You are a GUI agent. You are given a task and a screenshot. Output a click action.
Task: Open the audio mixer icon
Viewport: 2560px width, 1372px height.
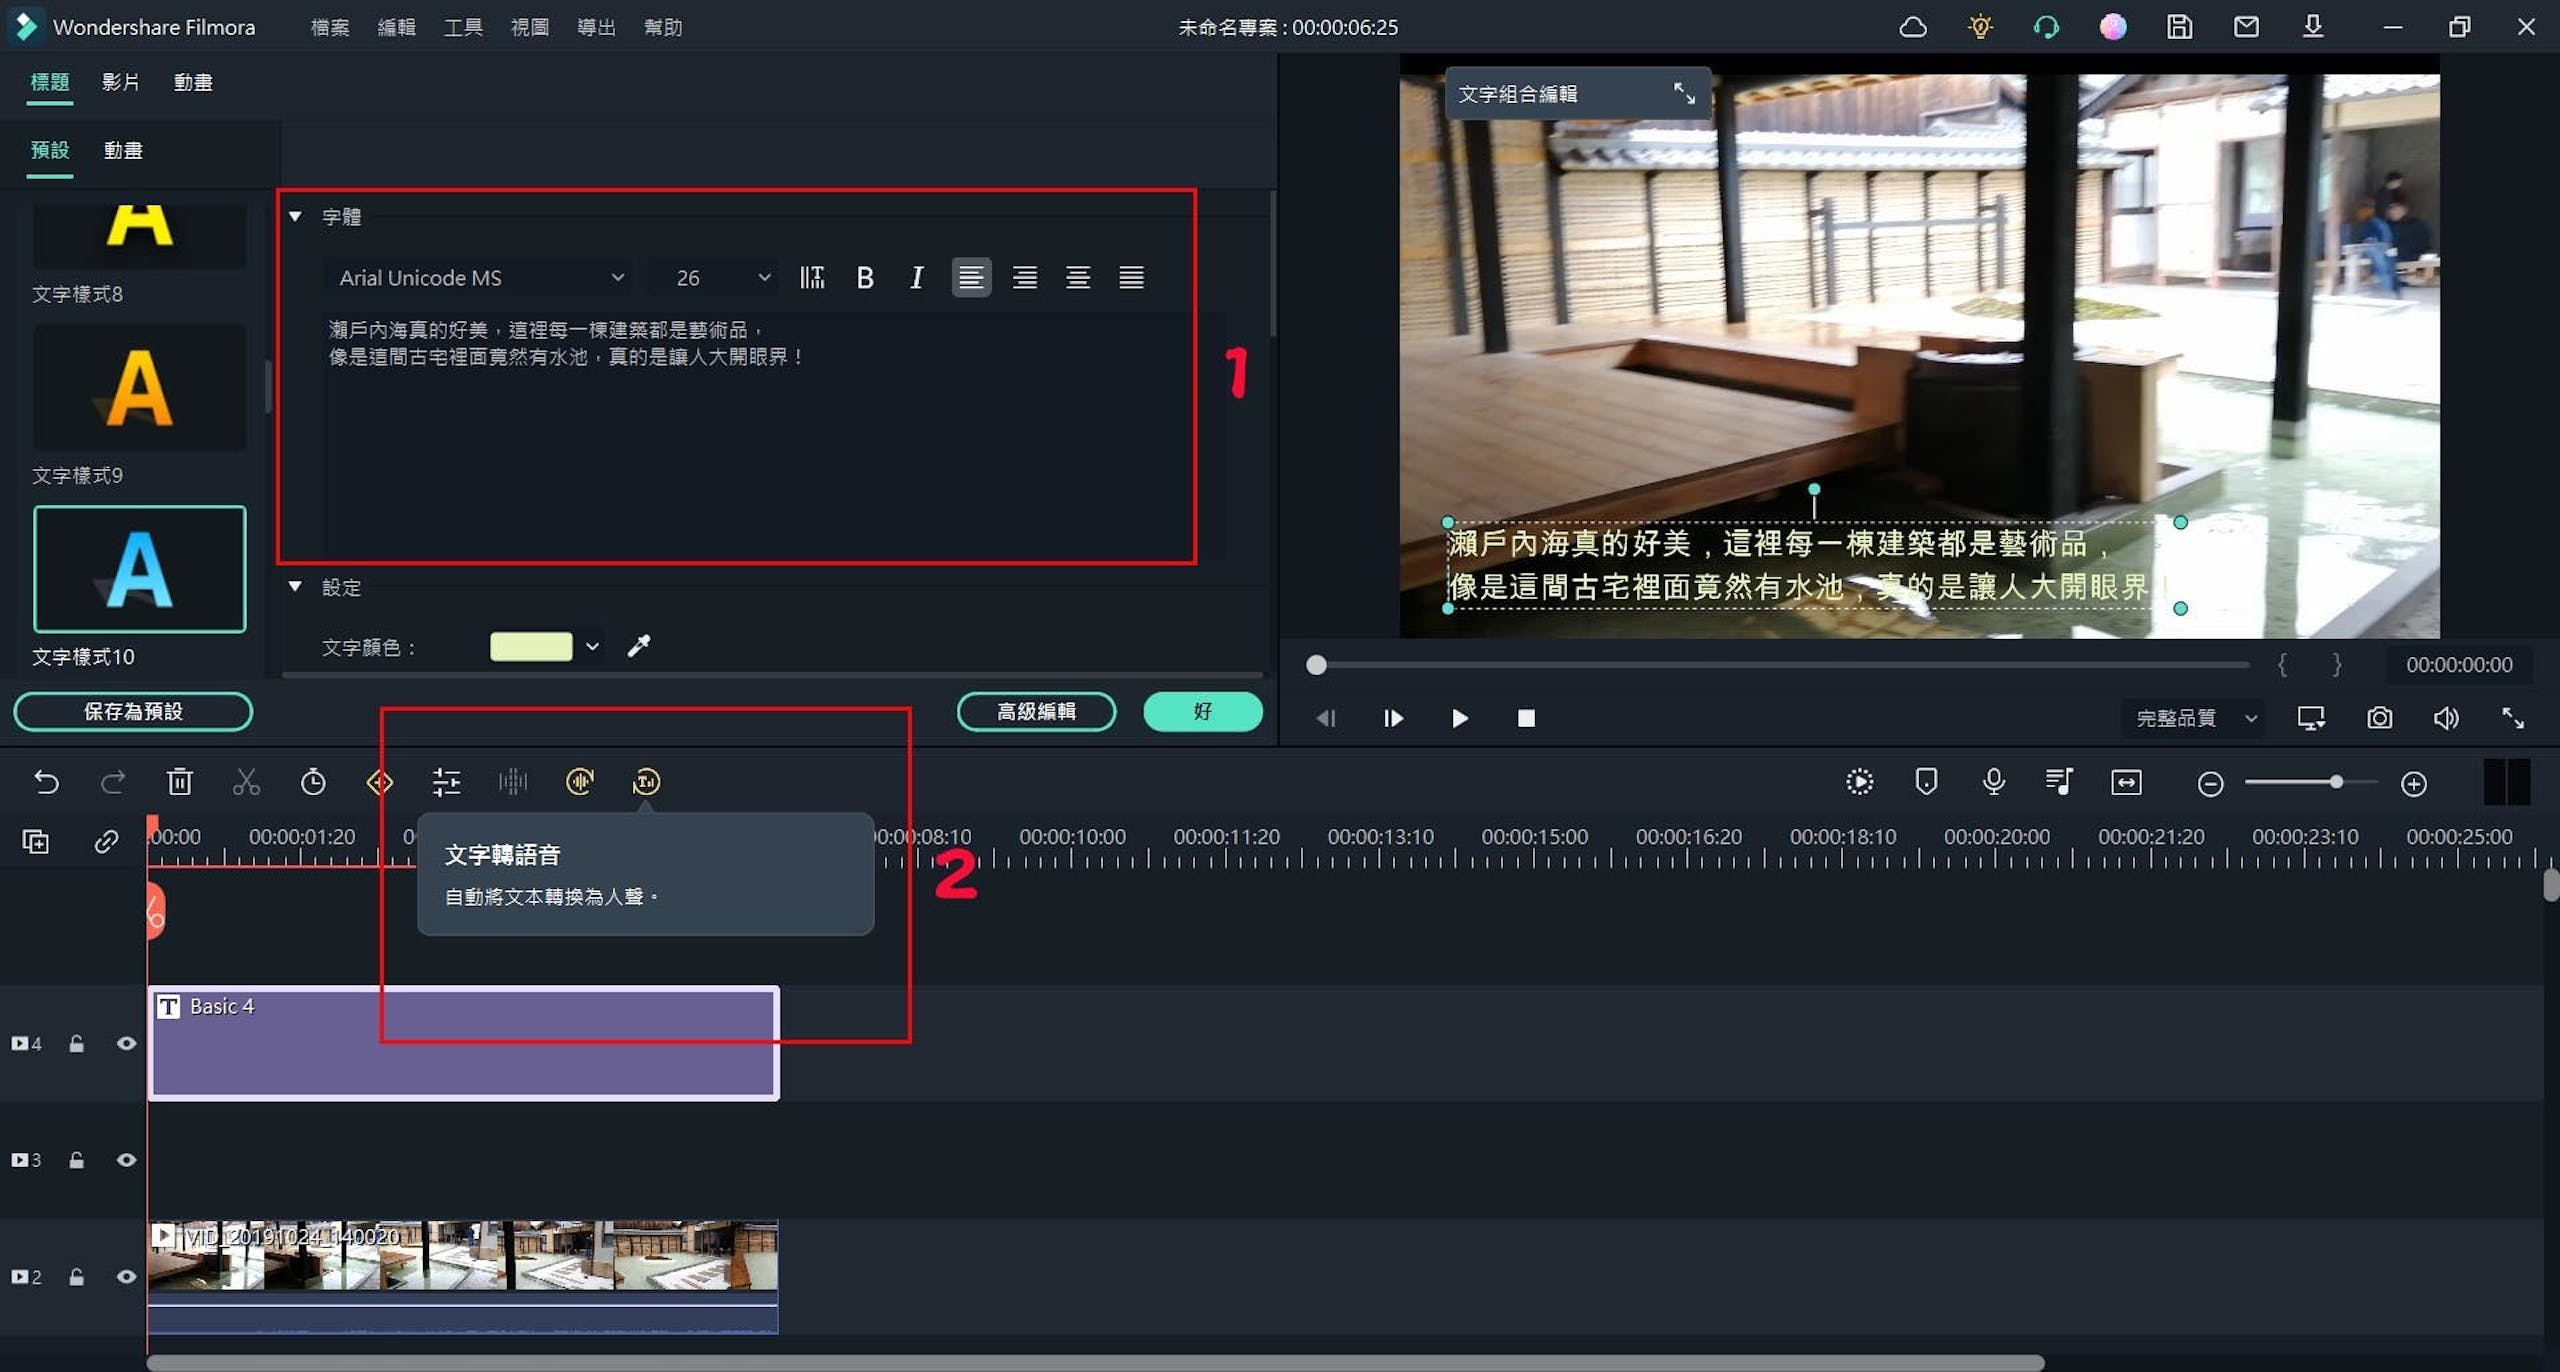point(2059,782)
